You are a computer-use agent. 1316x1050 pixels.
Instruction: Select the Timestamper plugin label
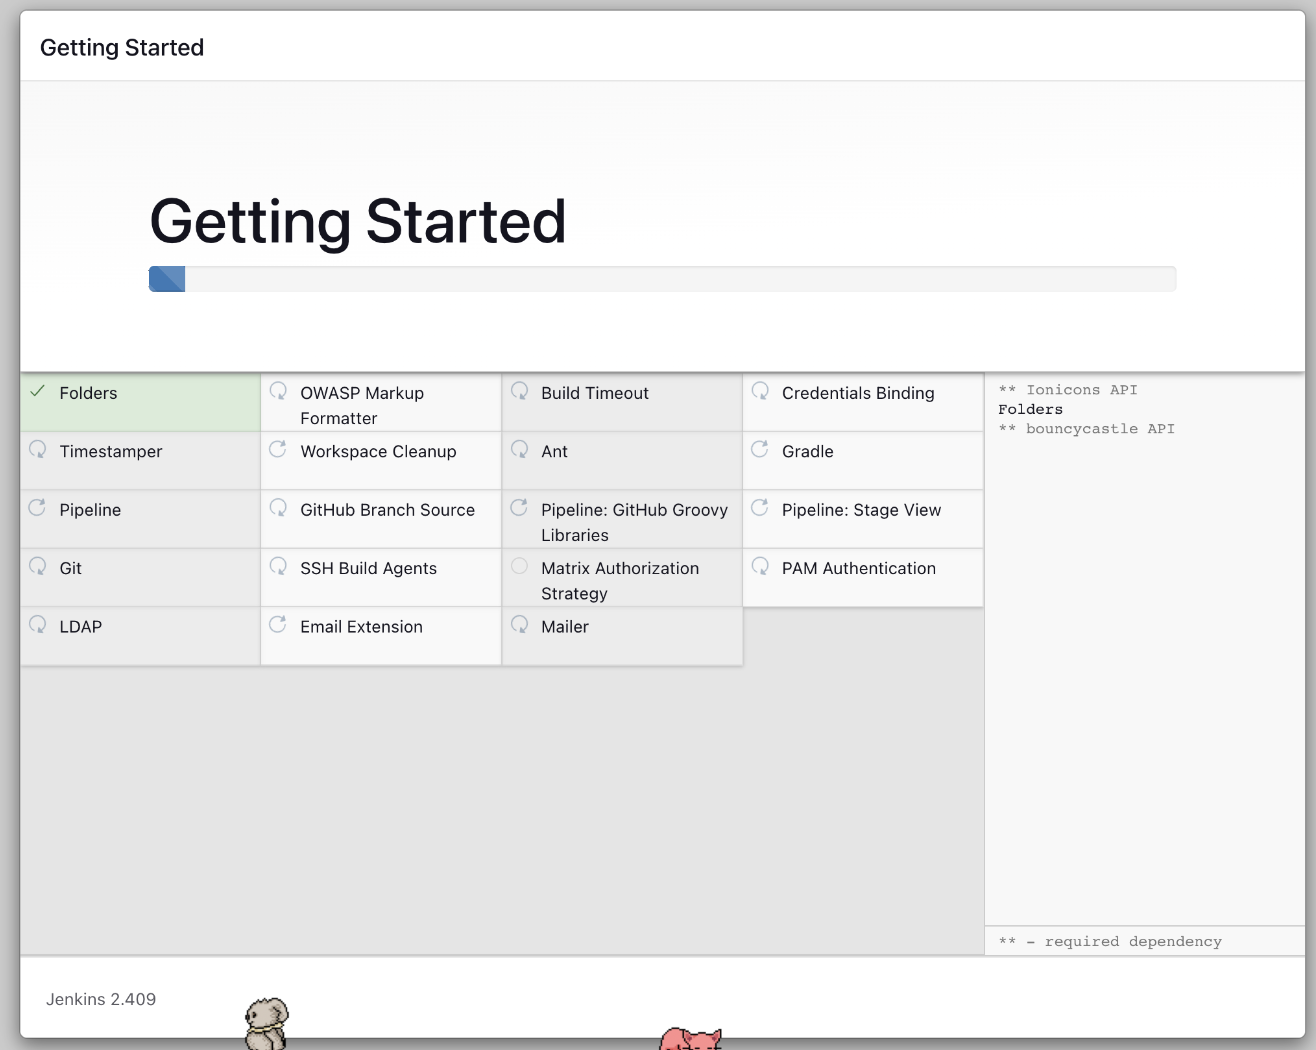coord(111,451)
